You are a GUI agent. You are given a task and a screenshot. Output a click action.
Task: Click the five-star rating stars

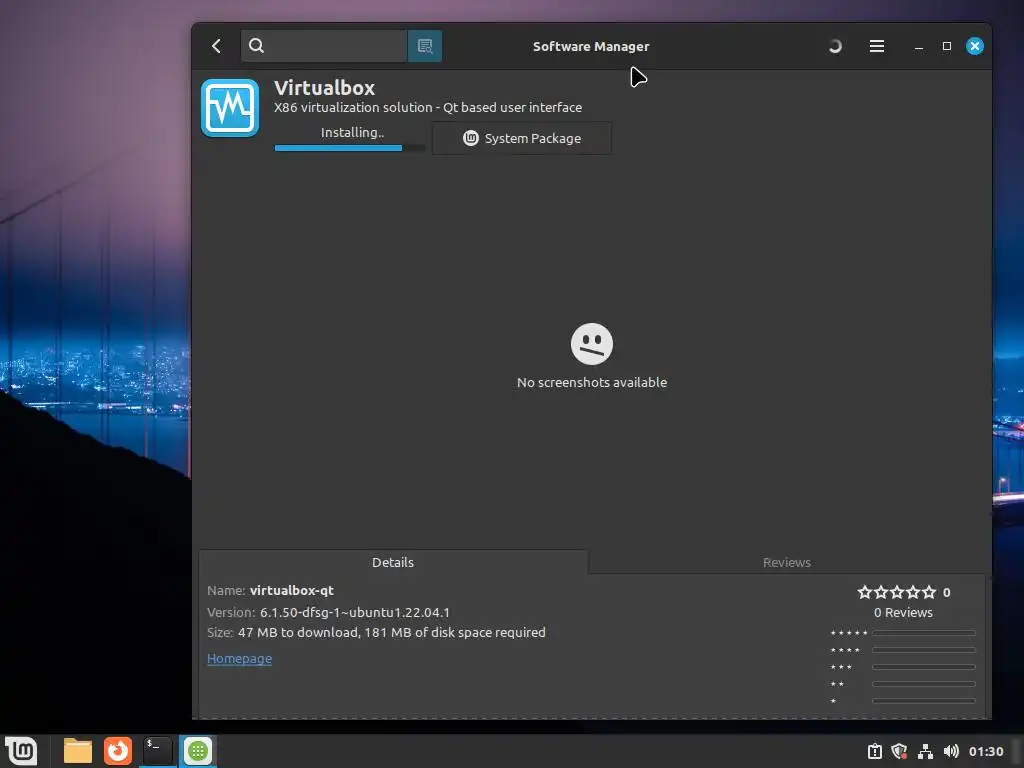(897, 592)
